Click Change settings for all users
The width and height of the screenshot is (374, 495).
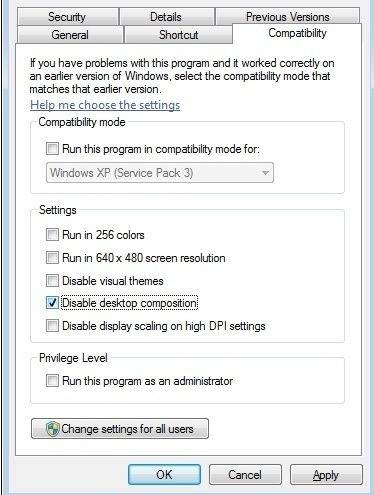click(120, 429)
